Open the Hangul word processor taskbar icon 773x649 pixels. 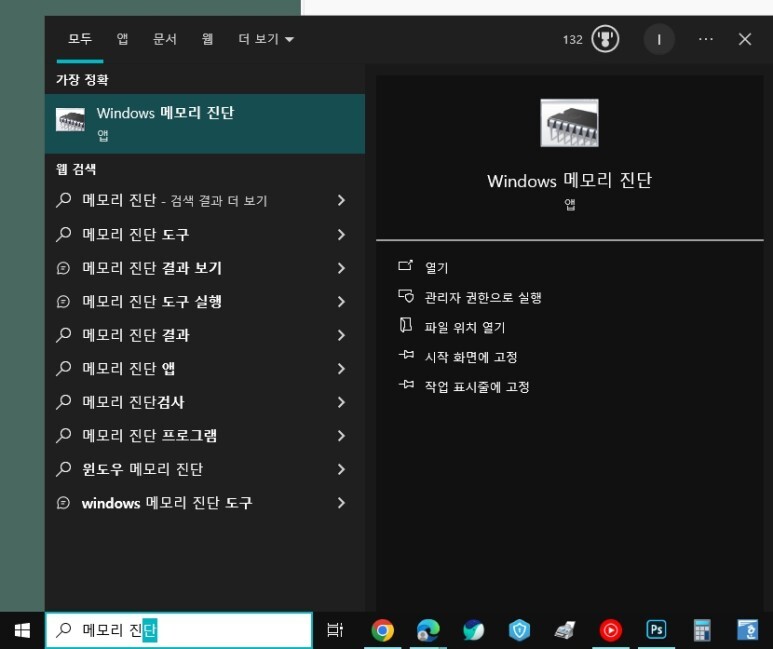747,630
